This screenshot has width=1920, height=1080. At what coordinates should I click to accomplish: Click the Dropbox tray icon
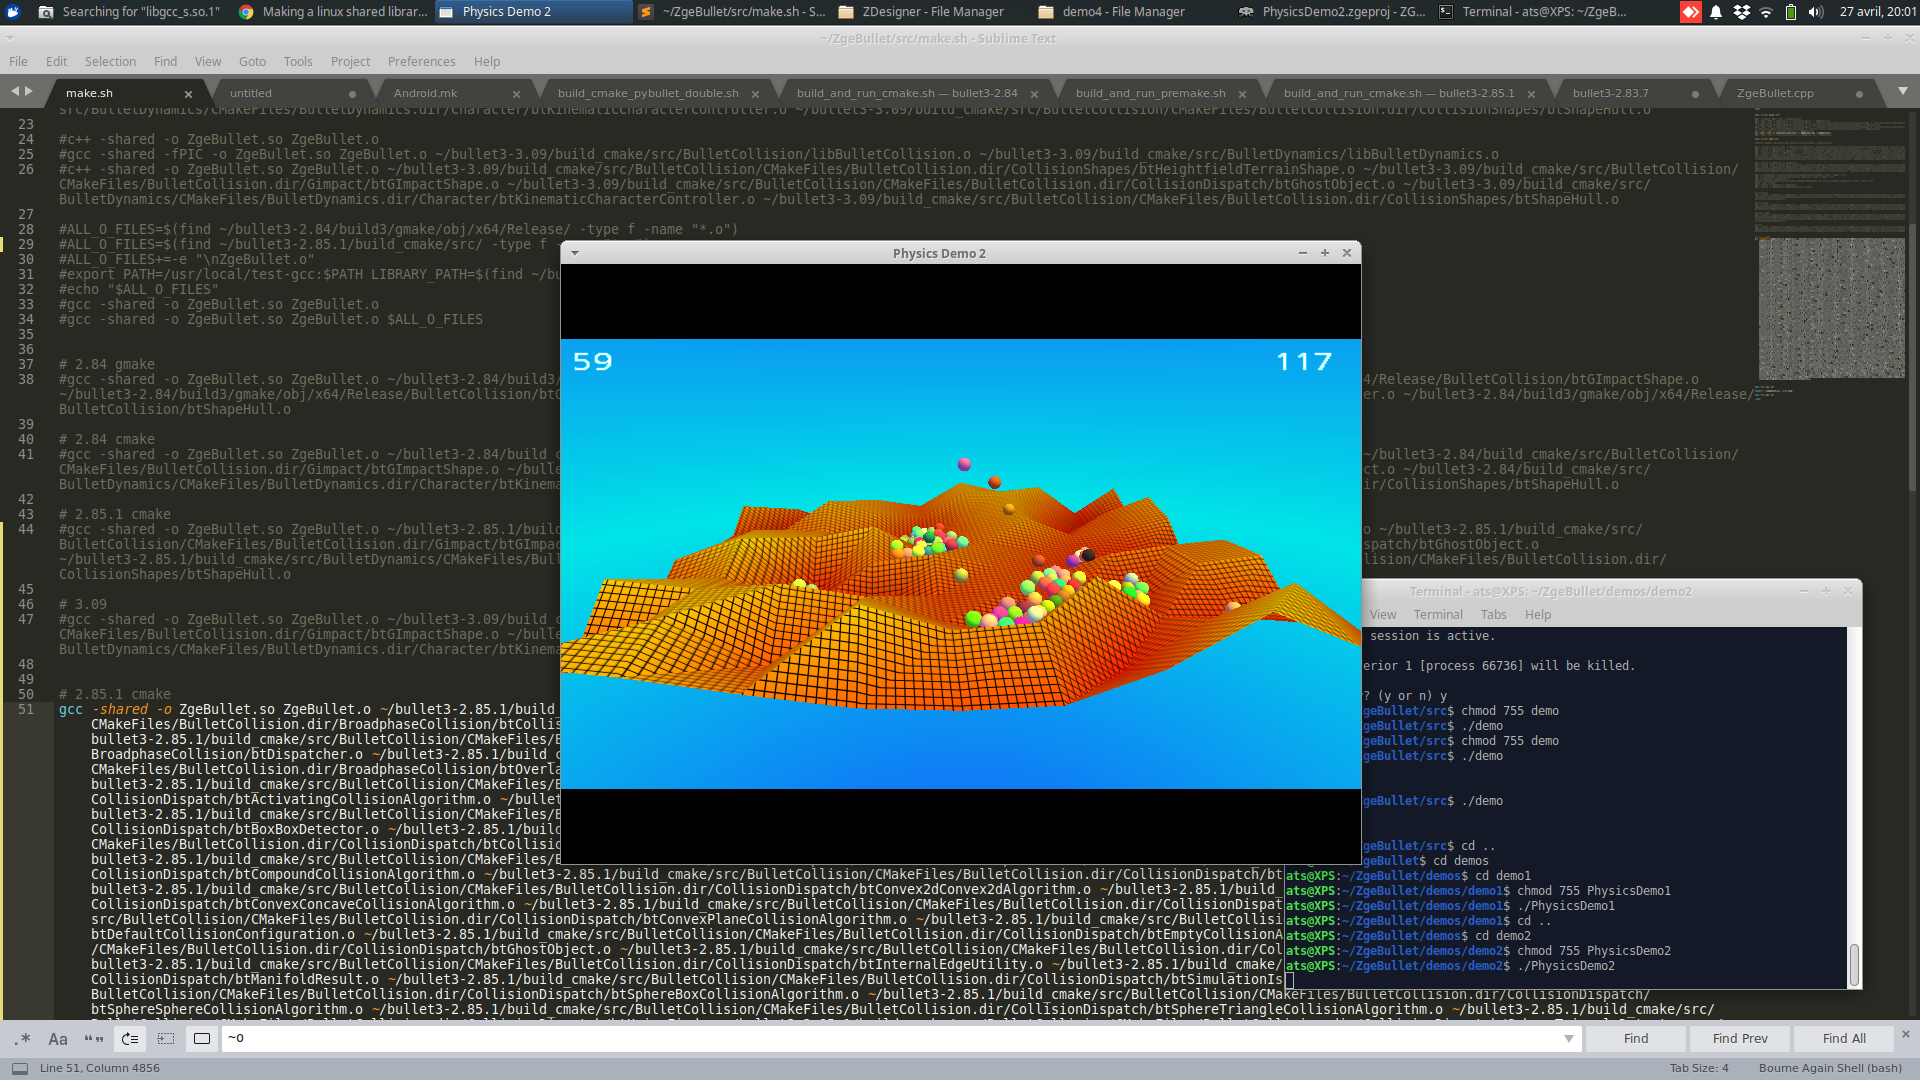tap(1742, 12)
